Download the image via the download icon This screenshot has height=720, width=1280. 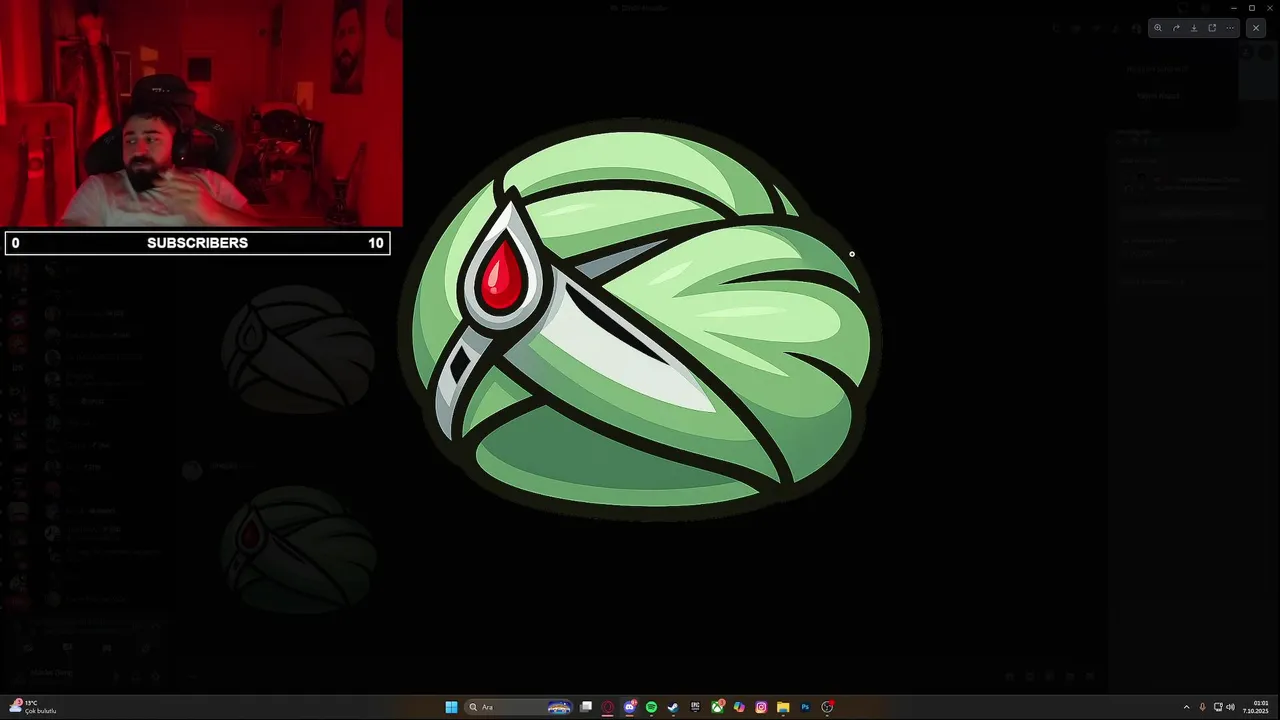[x=1194, y=28]
